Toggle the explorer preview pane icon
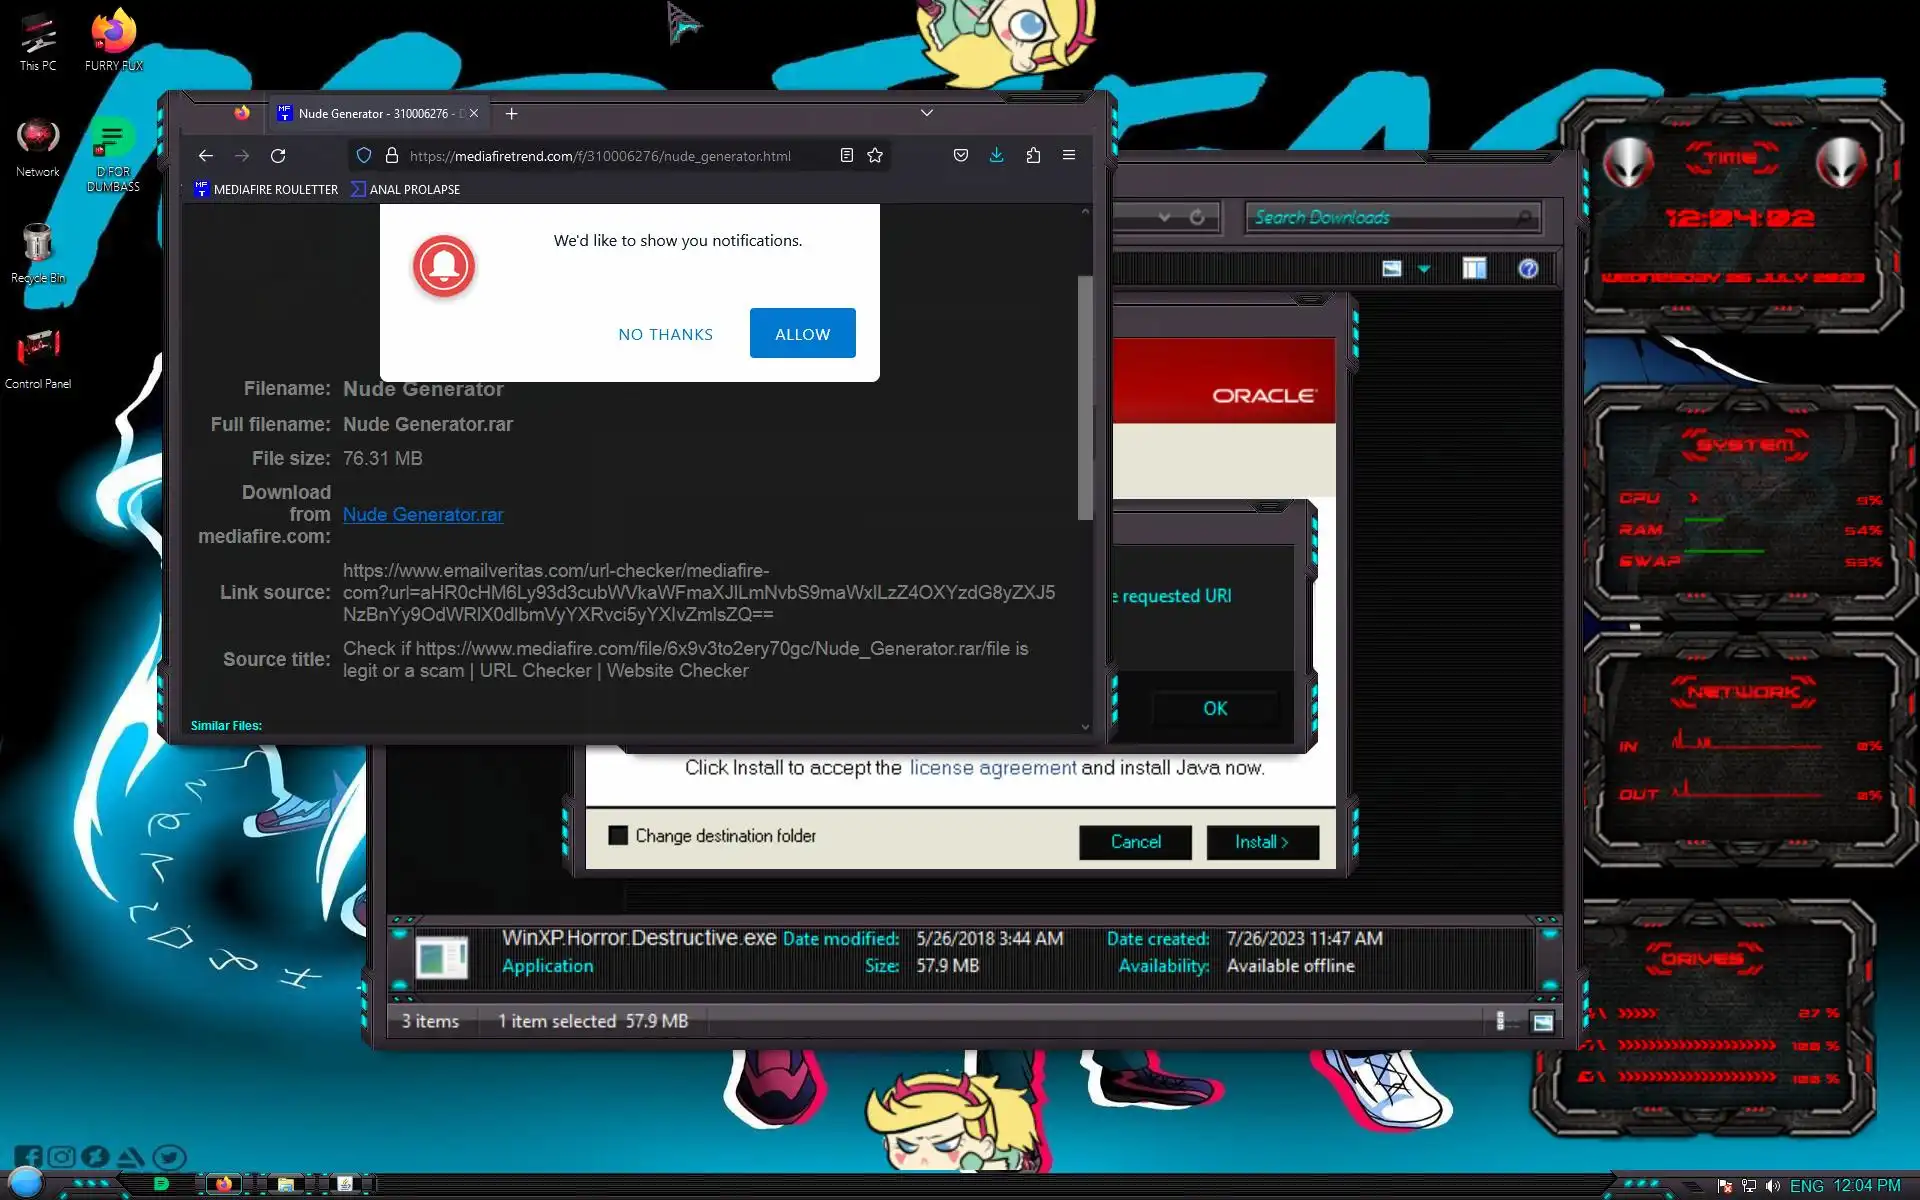 click(1473, 268)
